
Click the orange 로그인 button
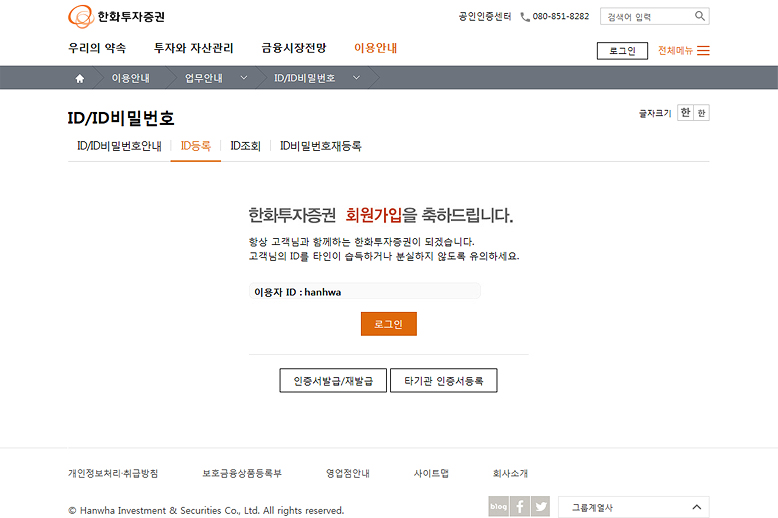pos(389,324)
